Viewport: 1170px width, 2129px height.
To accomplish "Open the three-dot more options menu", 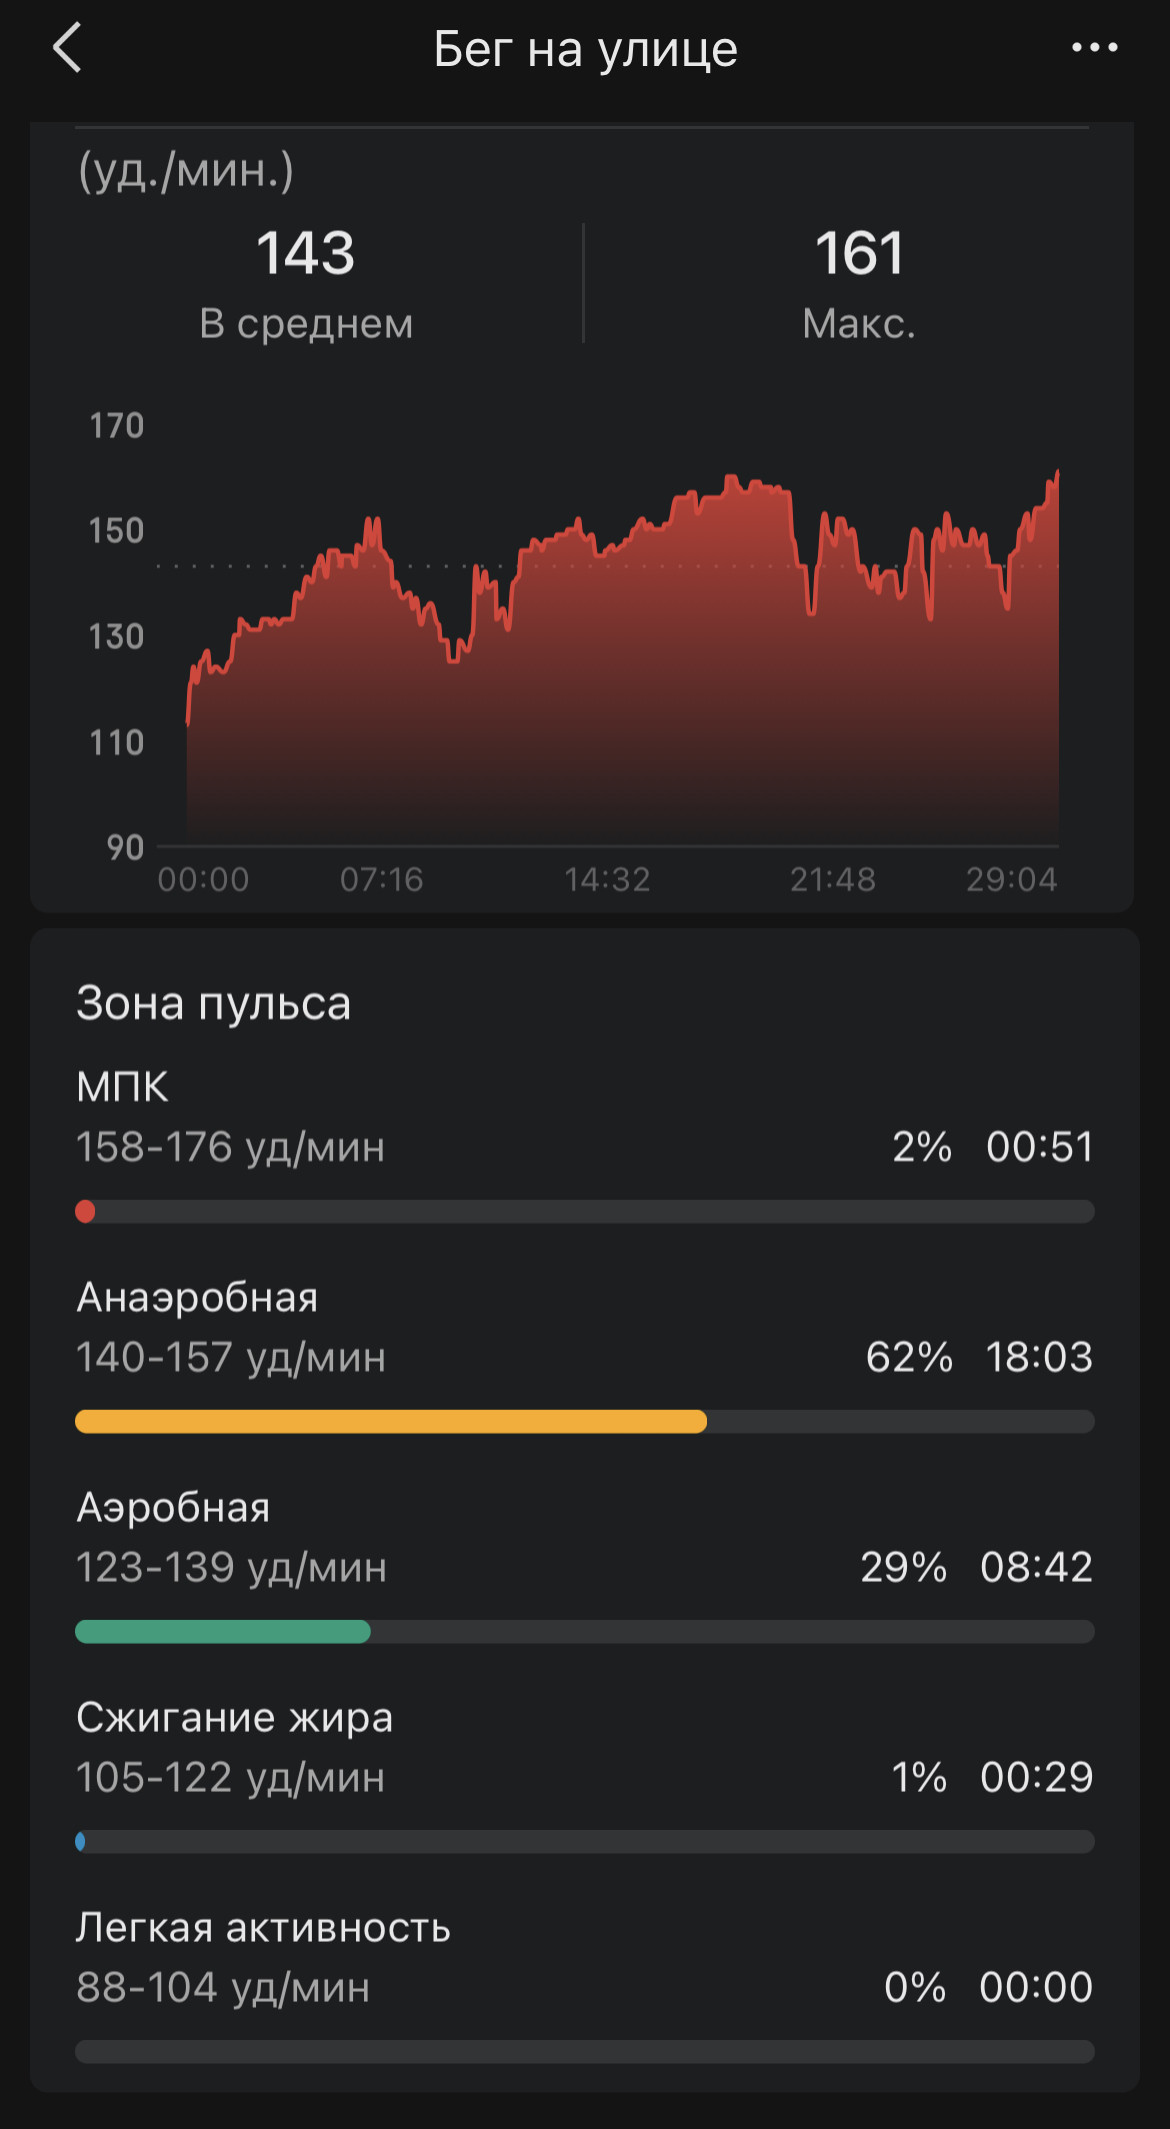I will pos(1095,47).
